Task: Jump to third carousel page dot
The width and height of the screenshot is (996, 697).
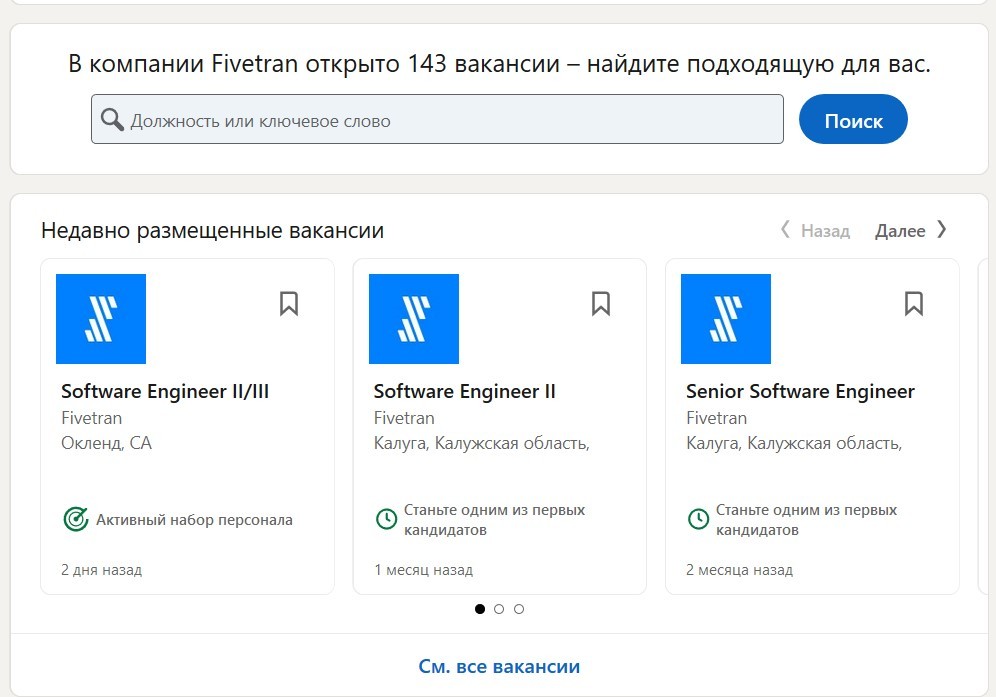Action: pos(519,609)
